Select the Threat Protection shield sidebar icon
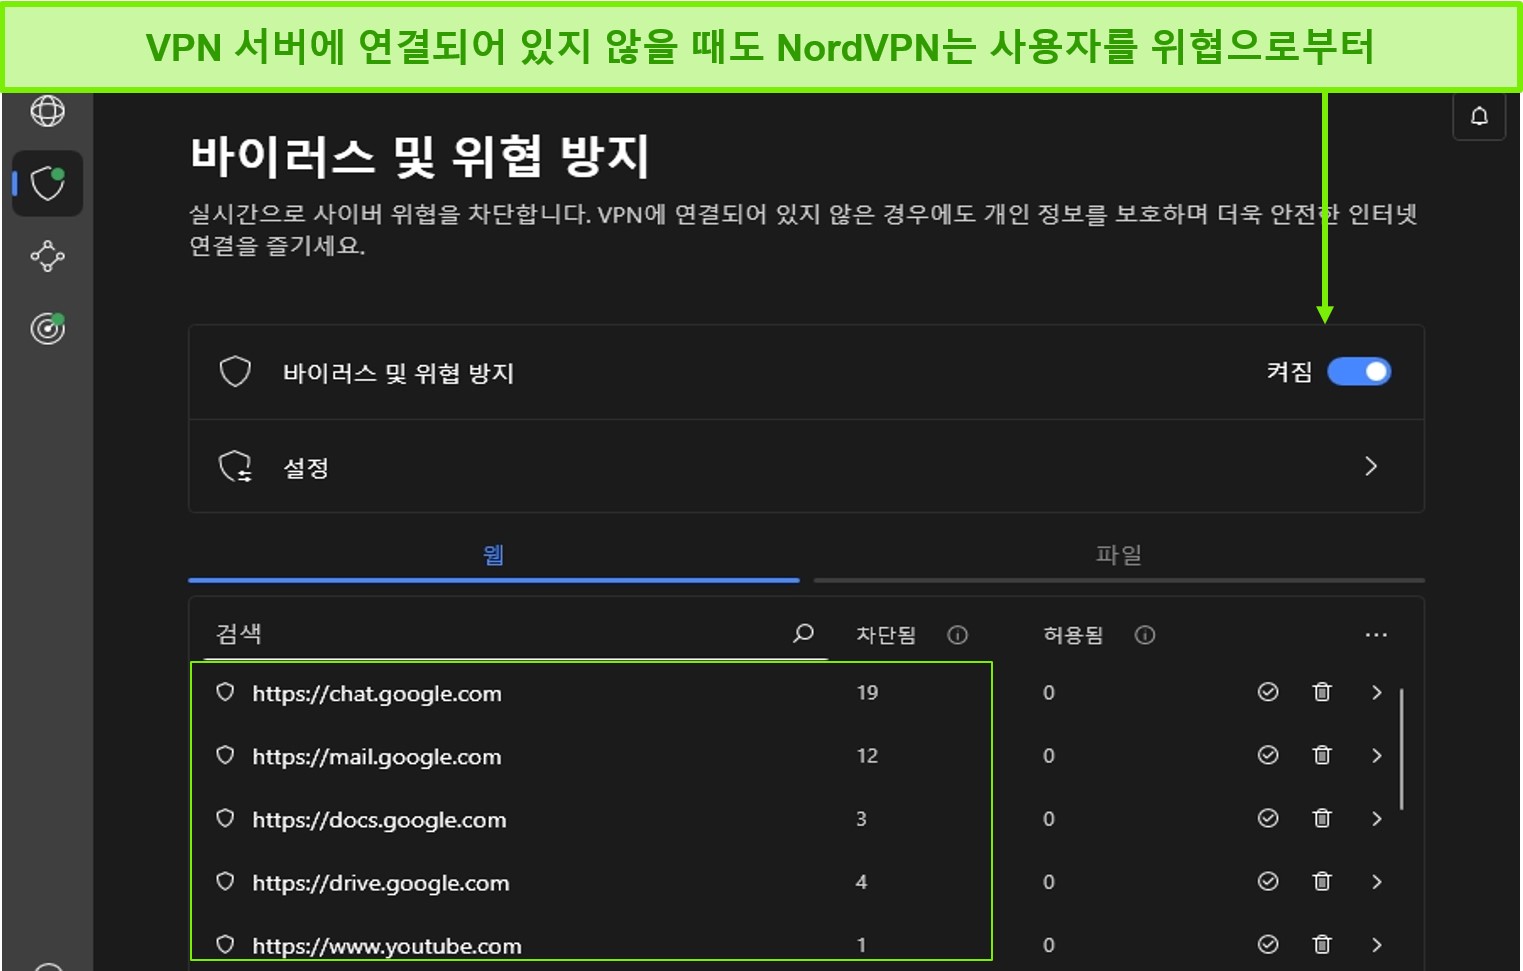The image size is (1523, 971). (47, 183)
